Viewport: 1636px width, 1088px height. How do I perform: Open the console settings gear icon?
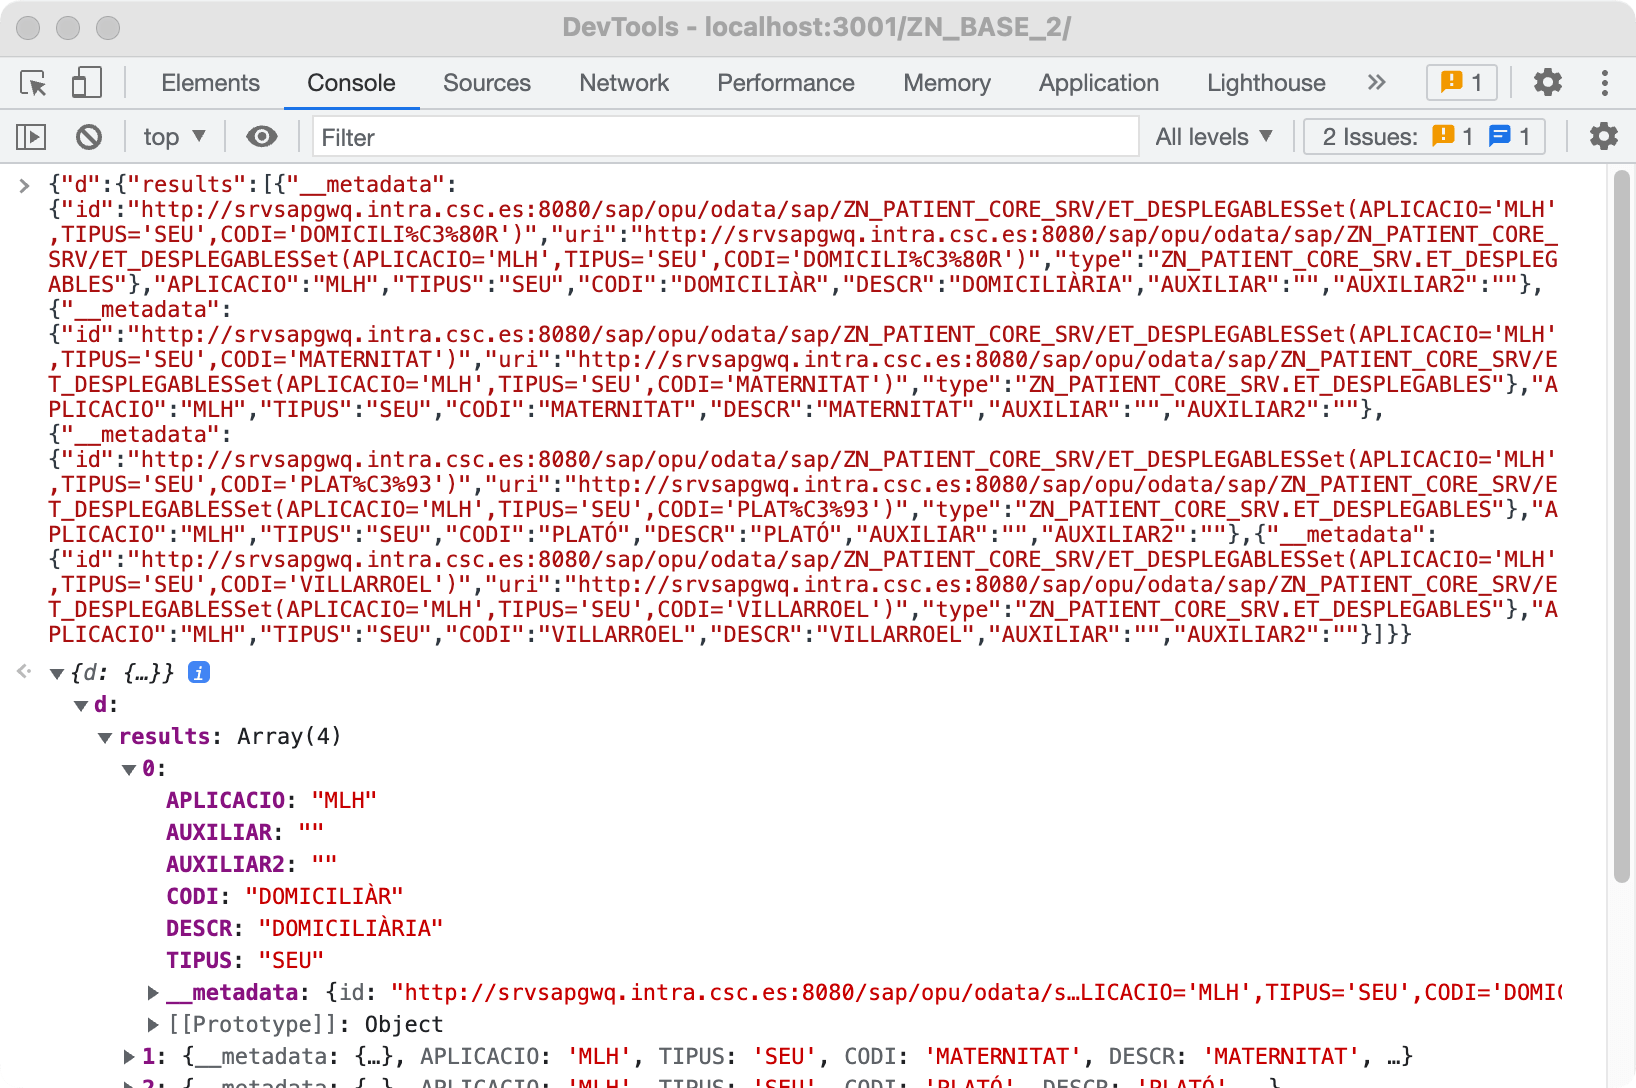pos(1603,137)
